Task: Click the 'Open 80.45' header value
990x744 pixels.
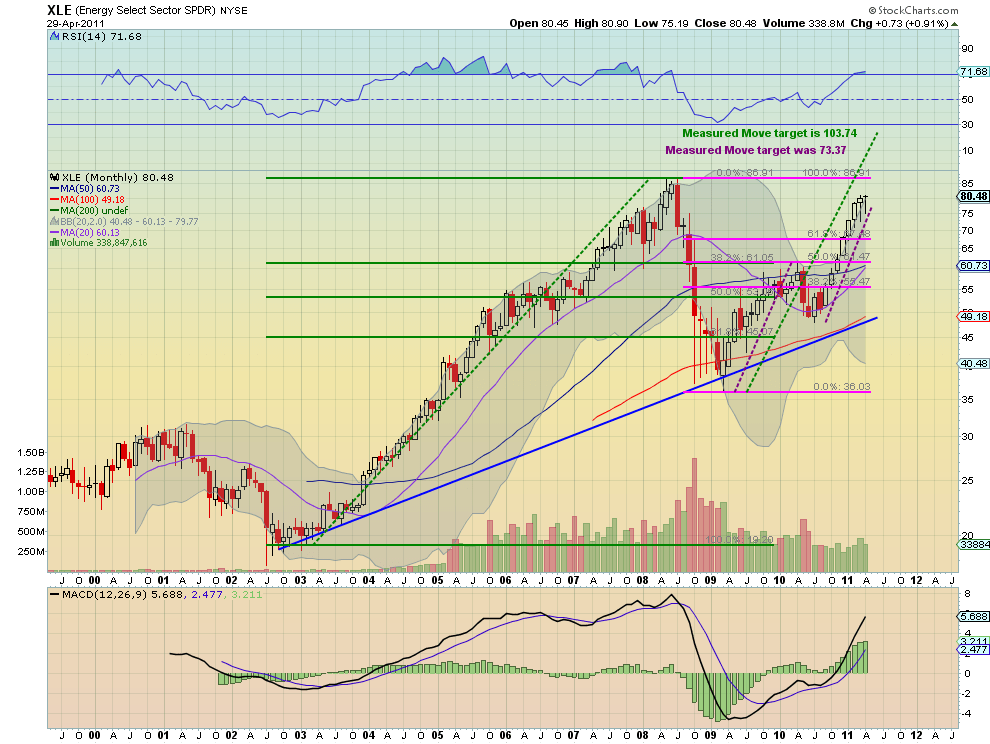Action: tap(539, 23)
